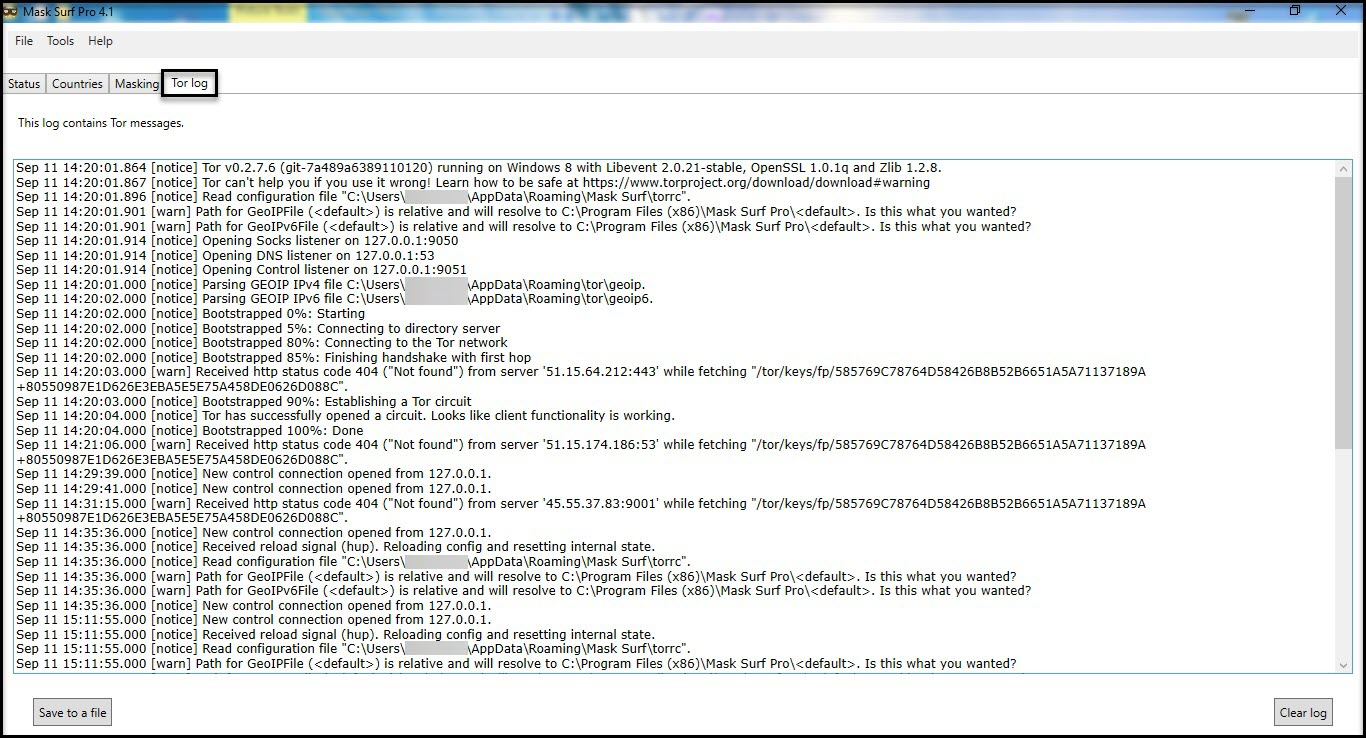Click the restore window button
Screen dimensions: 1366x738
[x=1295, y=11]
